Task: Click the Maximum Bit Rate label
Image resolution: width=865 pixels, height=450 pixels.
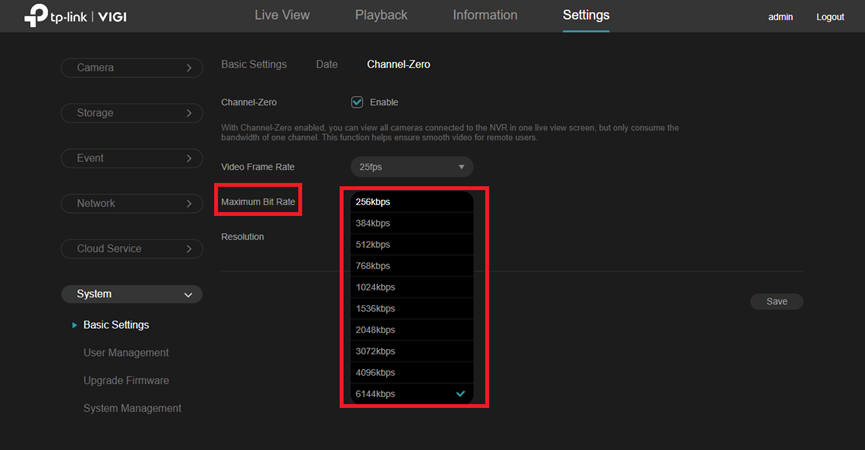Action: (x=258, y=202)
